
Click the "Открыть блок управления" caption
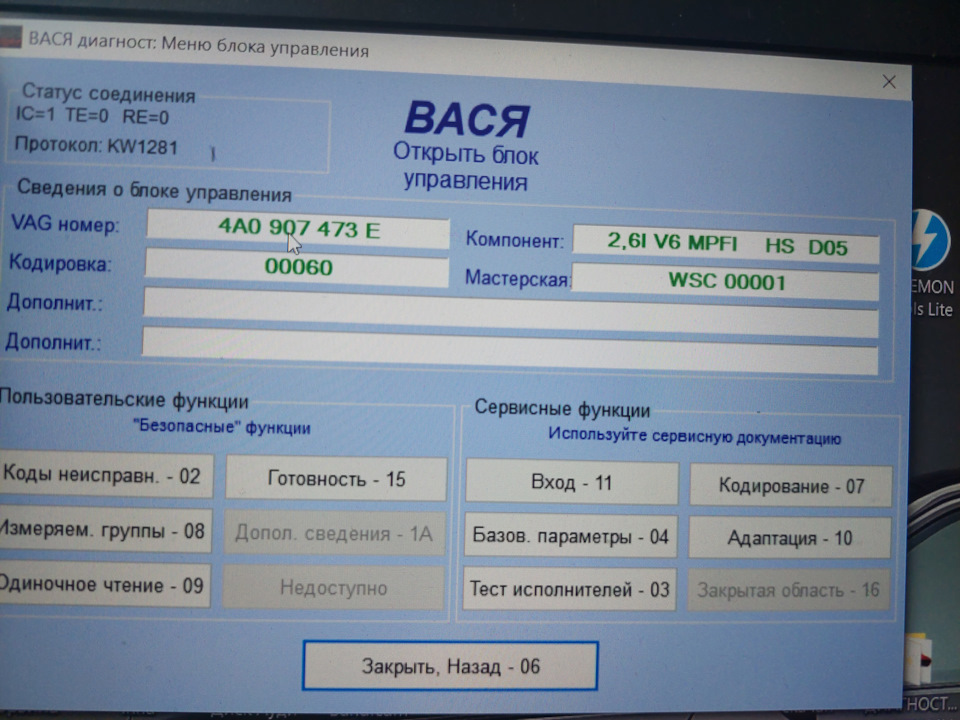tap(465, 167)
